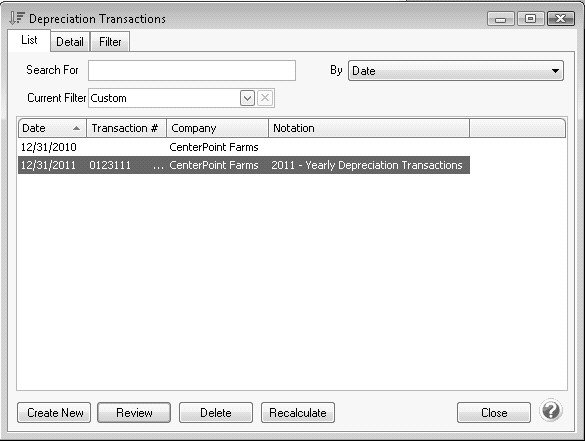Clear the Current Filter with X icon
585x441 pixels.
(265, 98)
